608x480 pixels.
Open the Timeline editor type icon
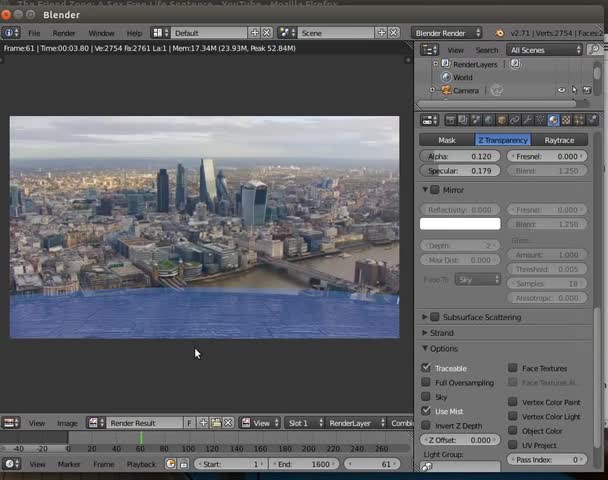[12, 464]
